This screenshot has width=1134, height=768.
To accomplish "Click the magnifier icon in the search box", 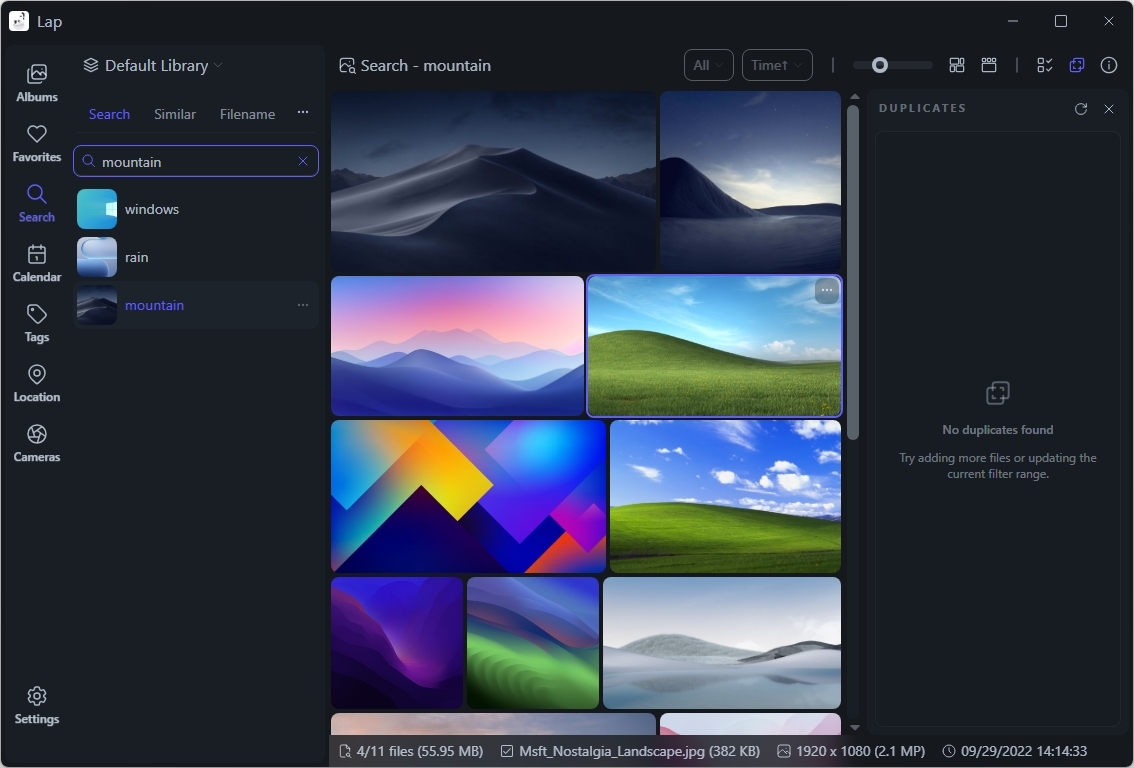I will pos(88,161).
